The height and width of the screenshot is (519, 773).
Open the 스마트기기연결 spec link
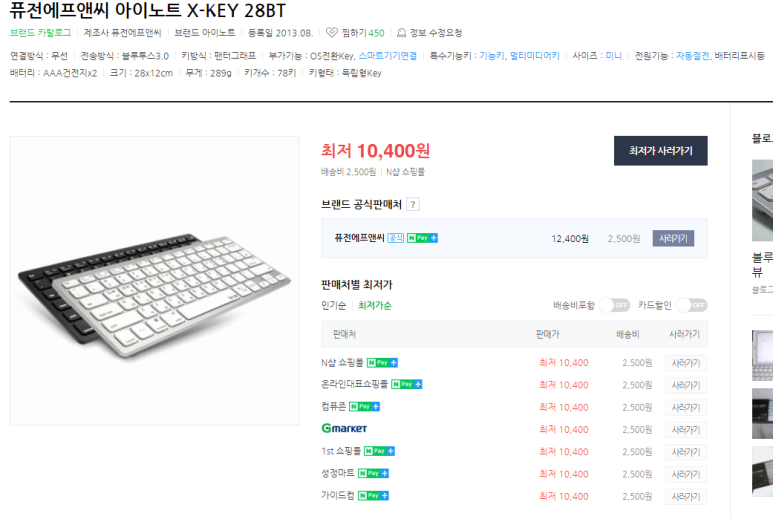pyautogui.click(x=387, y=56)
